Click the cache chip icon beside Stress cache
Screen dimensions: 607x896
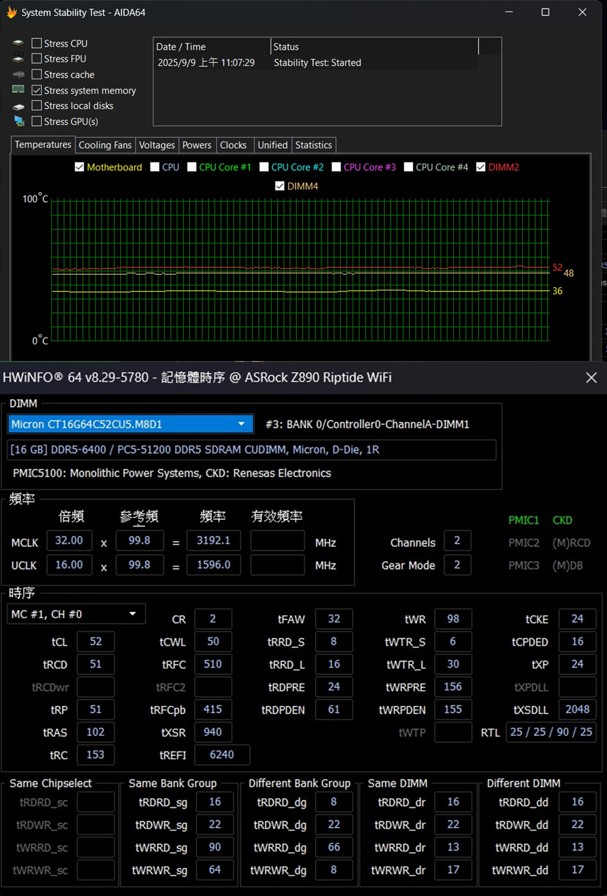pos(19,74)
